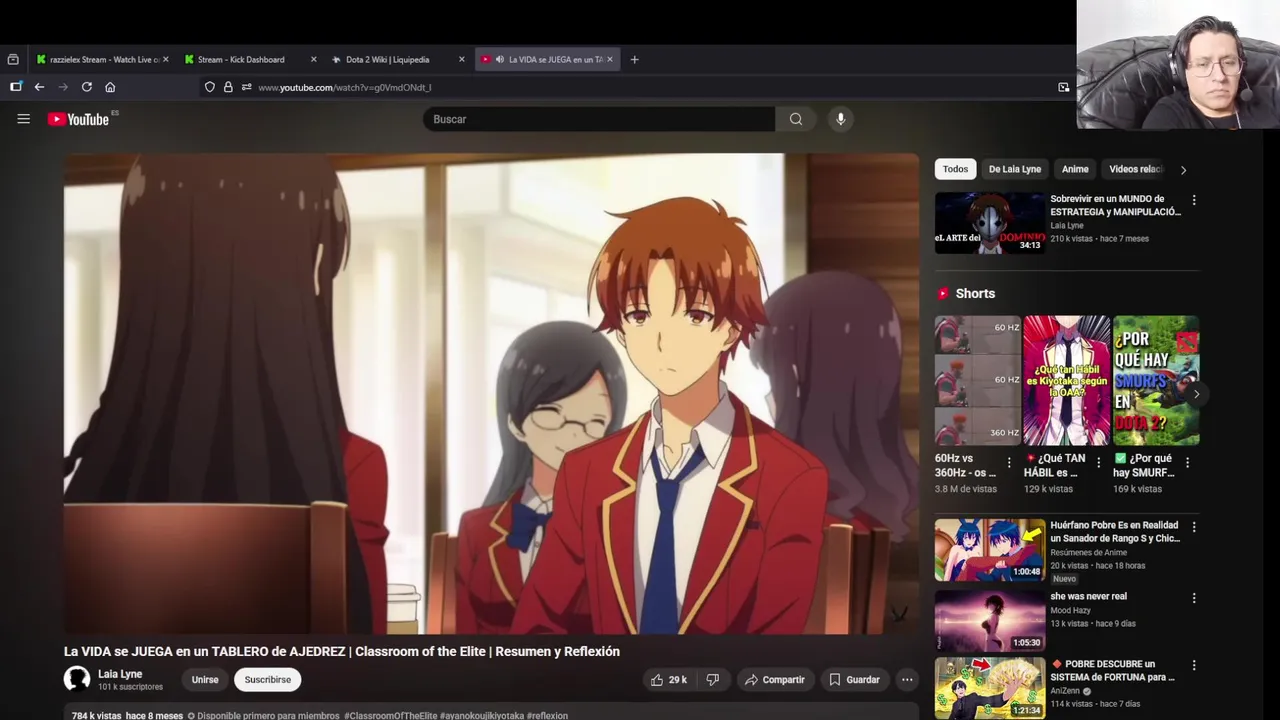
Task: Go to YouTube home via the logo
Action: point(78,119)
